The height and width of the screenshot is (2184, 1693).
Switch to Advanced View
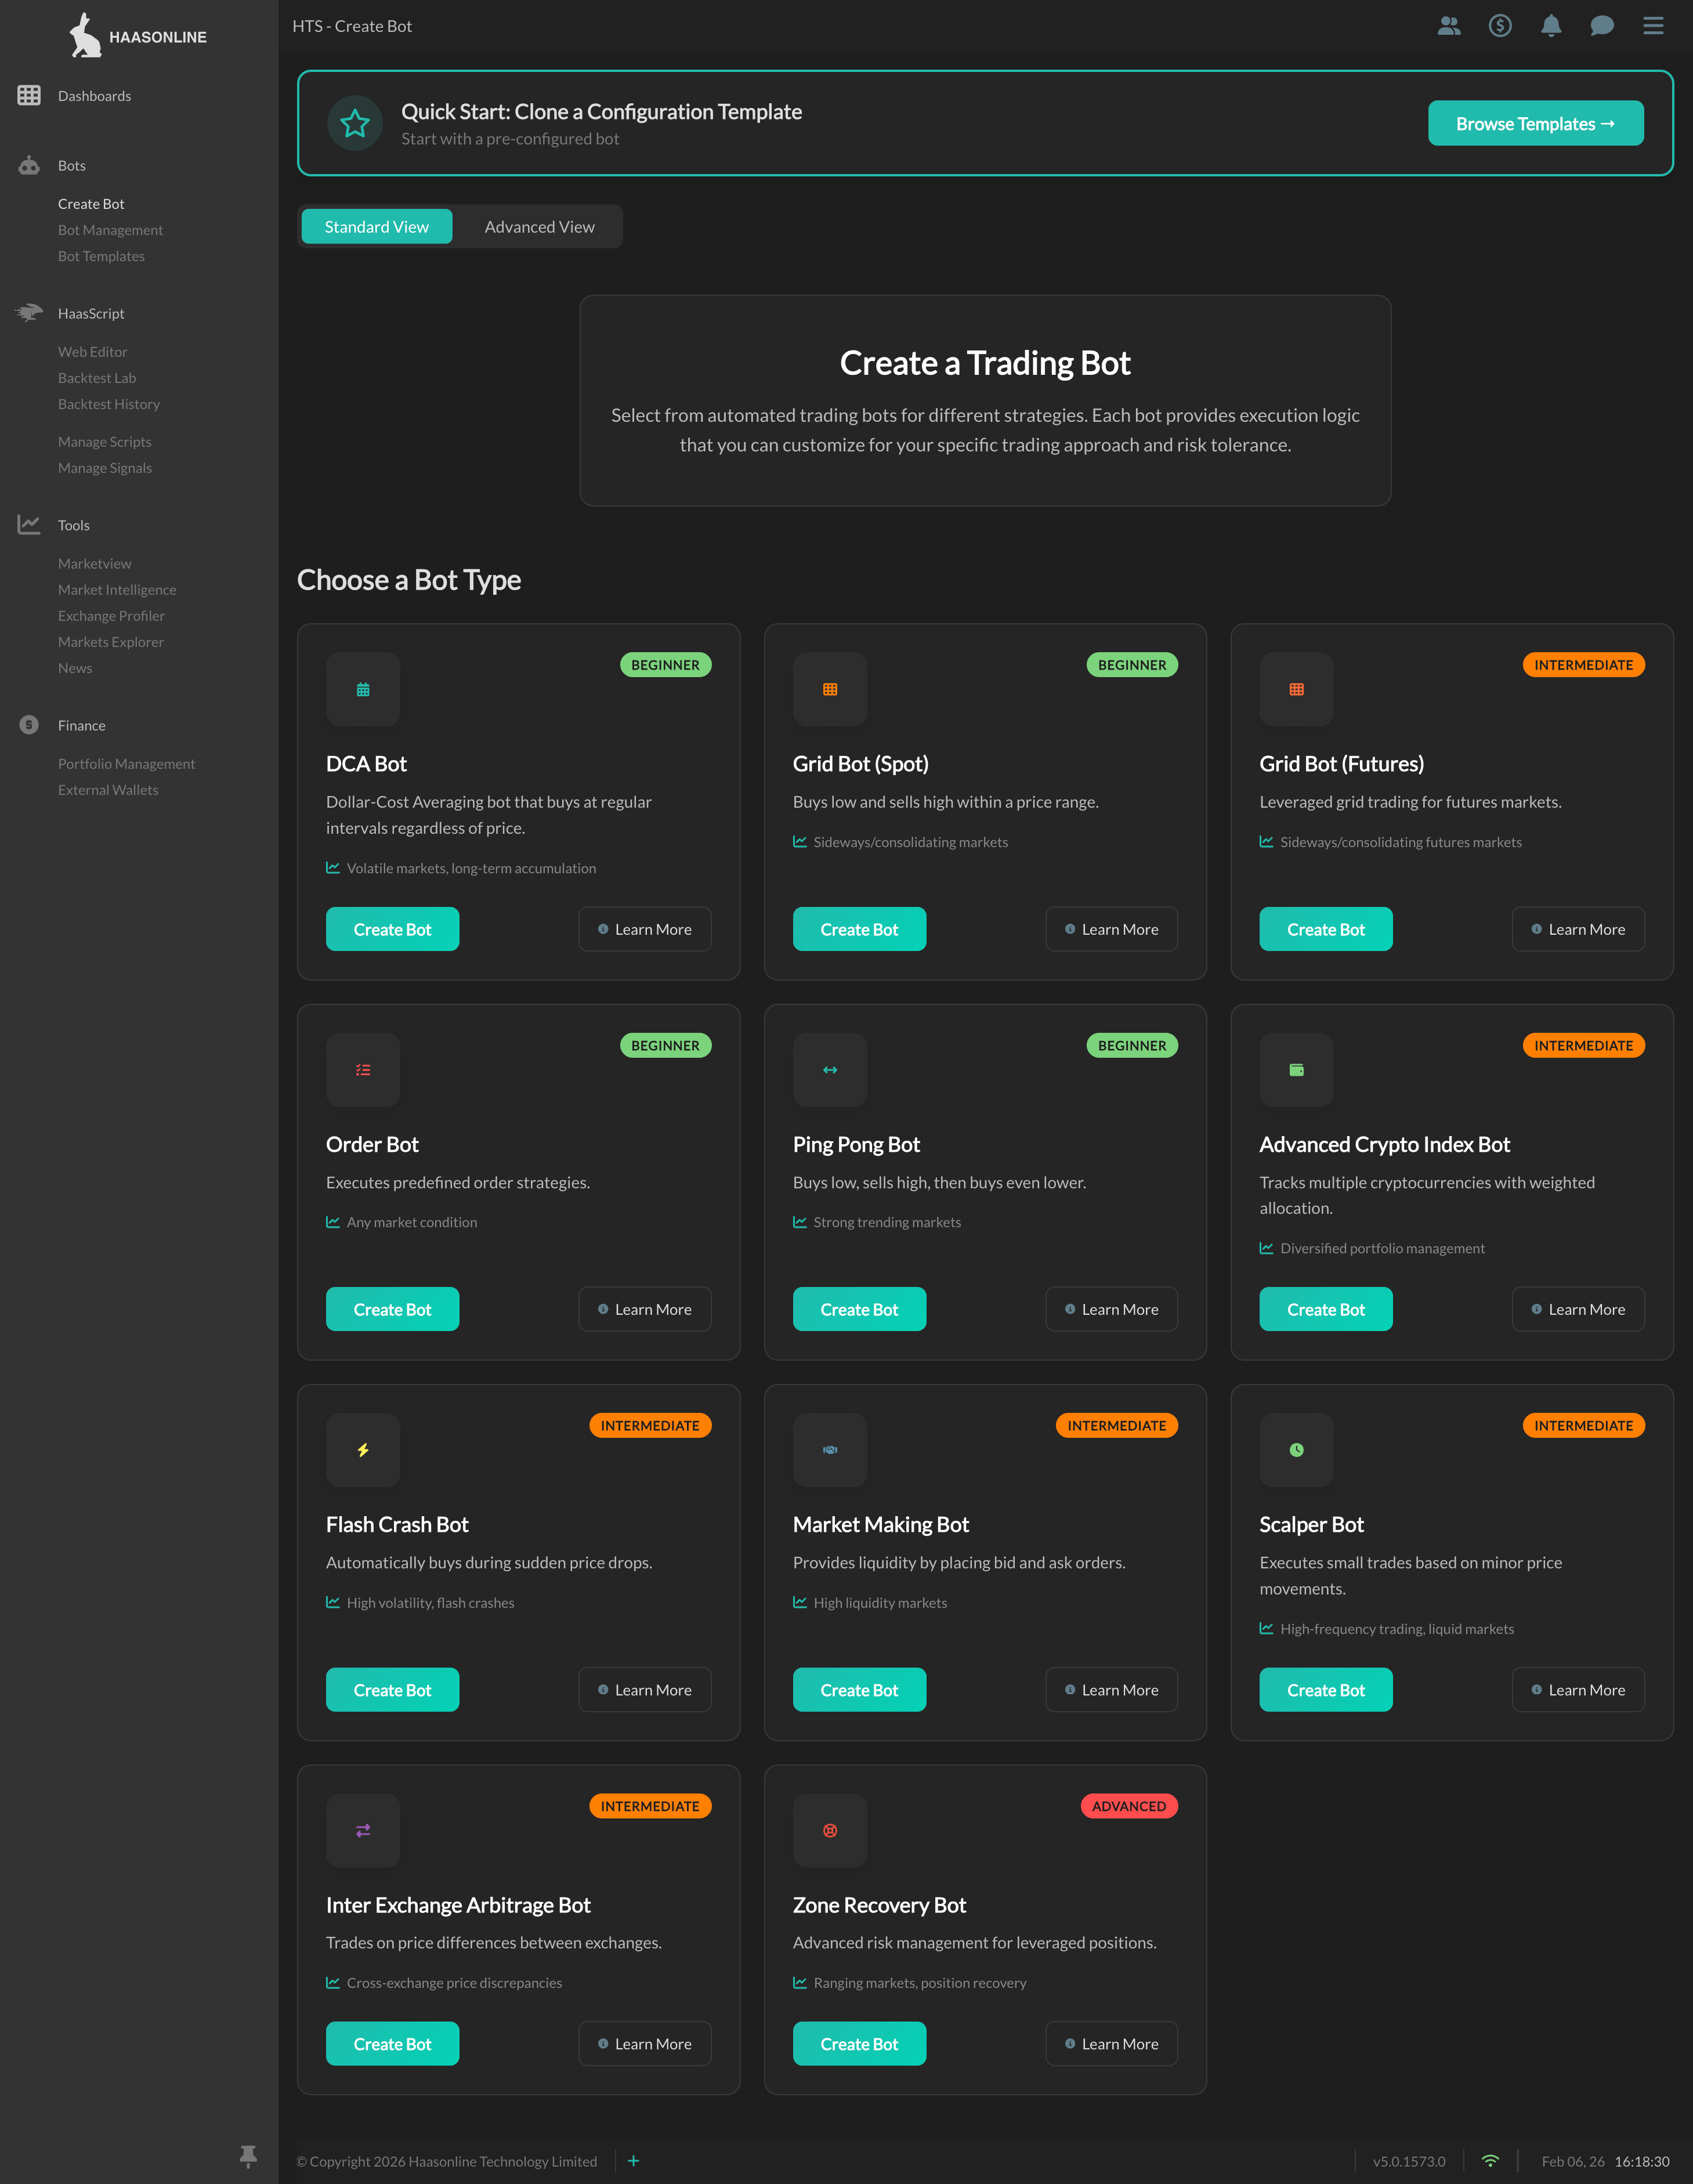538,226
